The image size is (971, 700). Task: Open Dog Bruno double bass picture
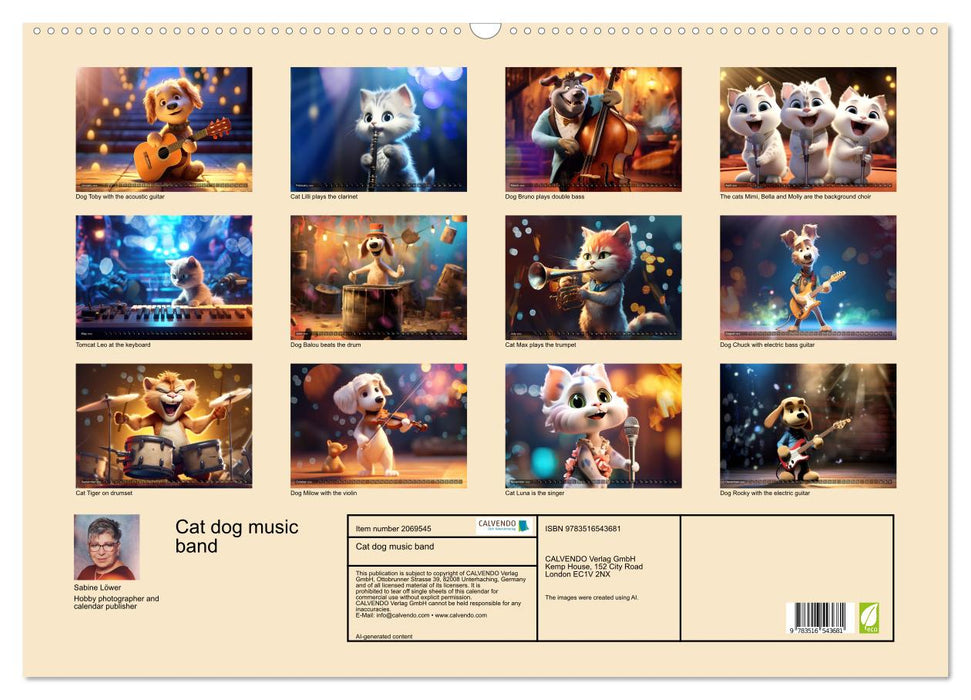pyautogui.click(x=593, y=129)
